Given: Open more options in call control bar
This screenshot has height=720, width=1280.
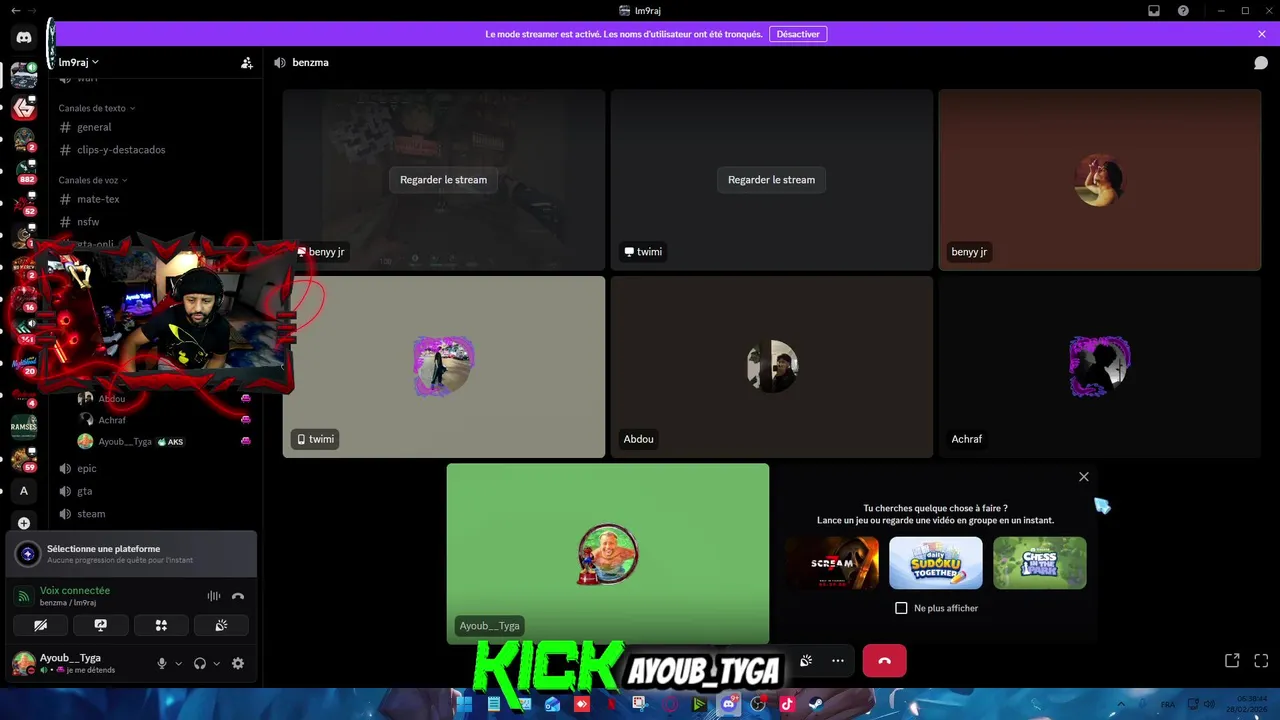Looking at the screenshot, I should [838, 661].
